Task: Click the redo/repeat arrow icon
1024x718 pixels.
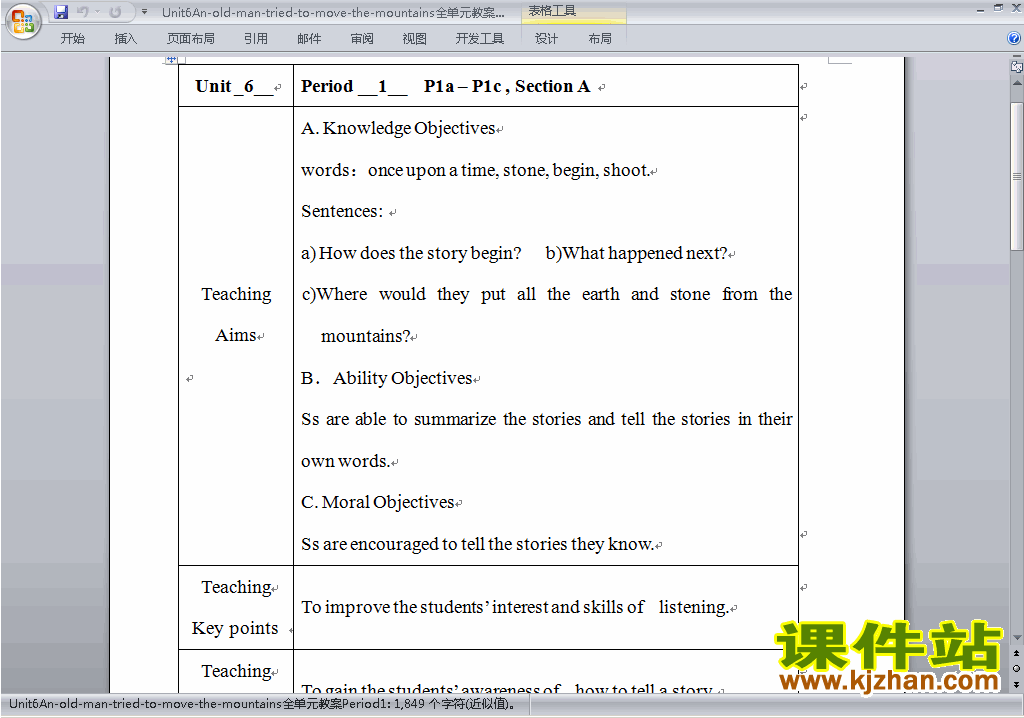Action: point(115,12)
